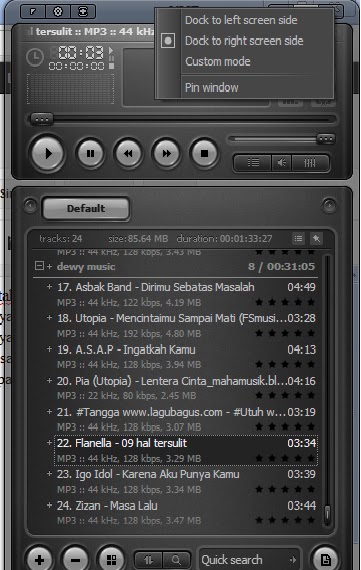This screenshot has height=570, width=361.
Task: Pause the current track
Action: (90, 154)
